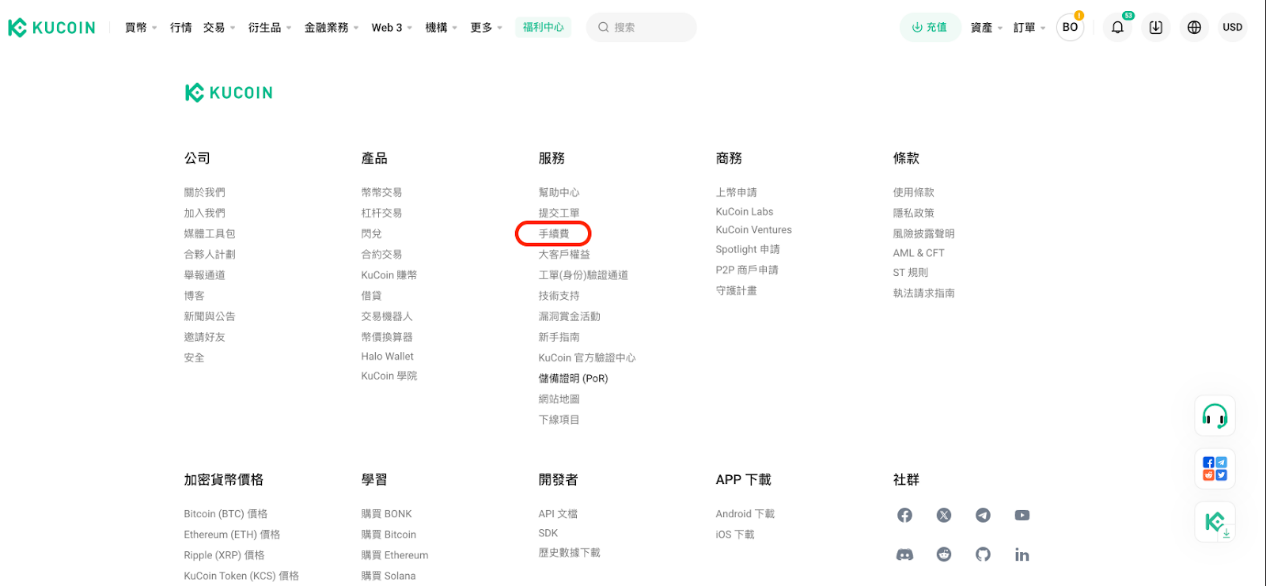The image size is (1266, 586).
Task: Click the USD currency button
Action: tap(1232, 27)
